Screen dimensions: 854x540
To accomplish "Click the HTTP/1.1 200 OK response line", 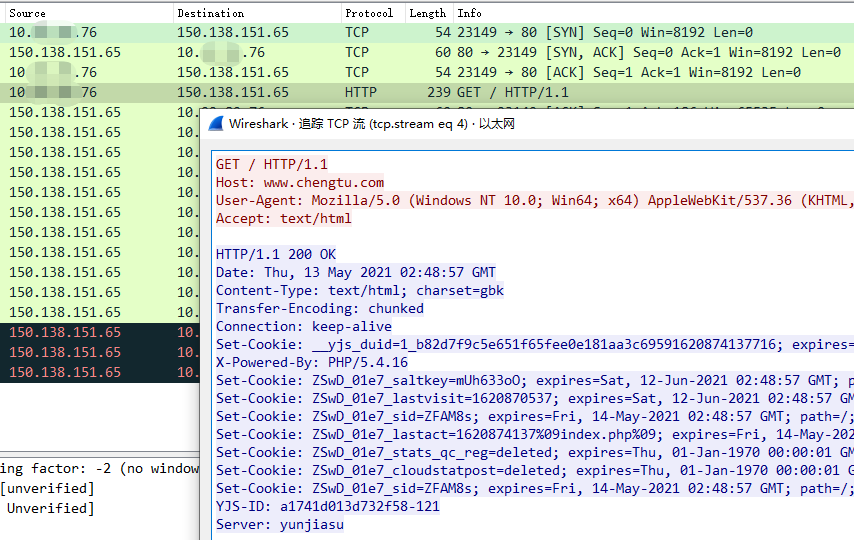I will [276, 254].
